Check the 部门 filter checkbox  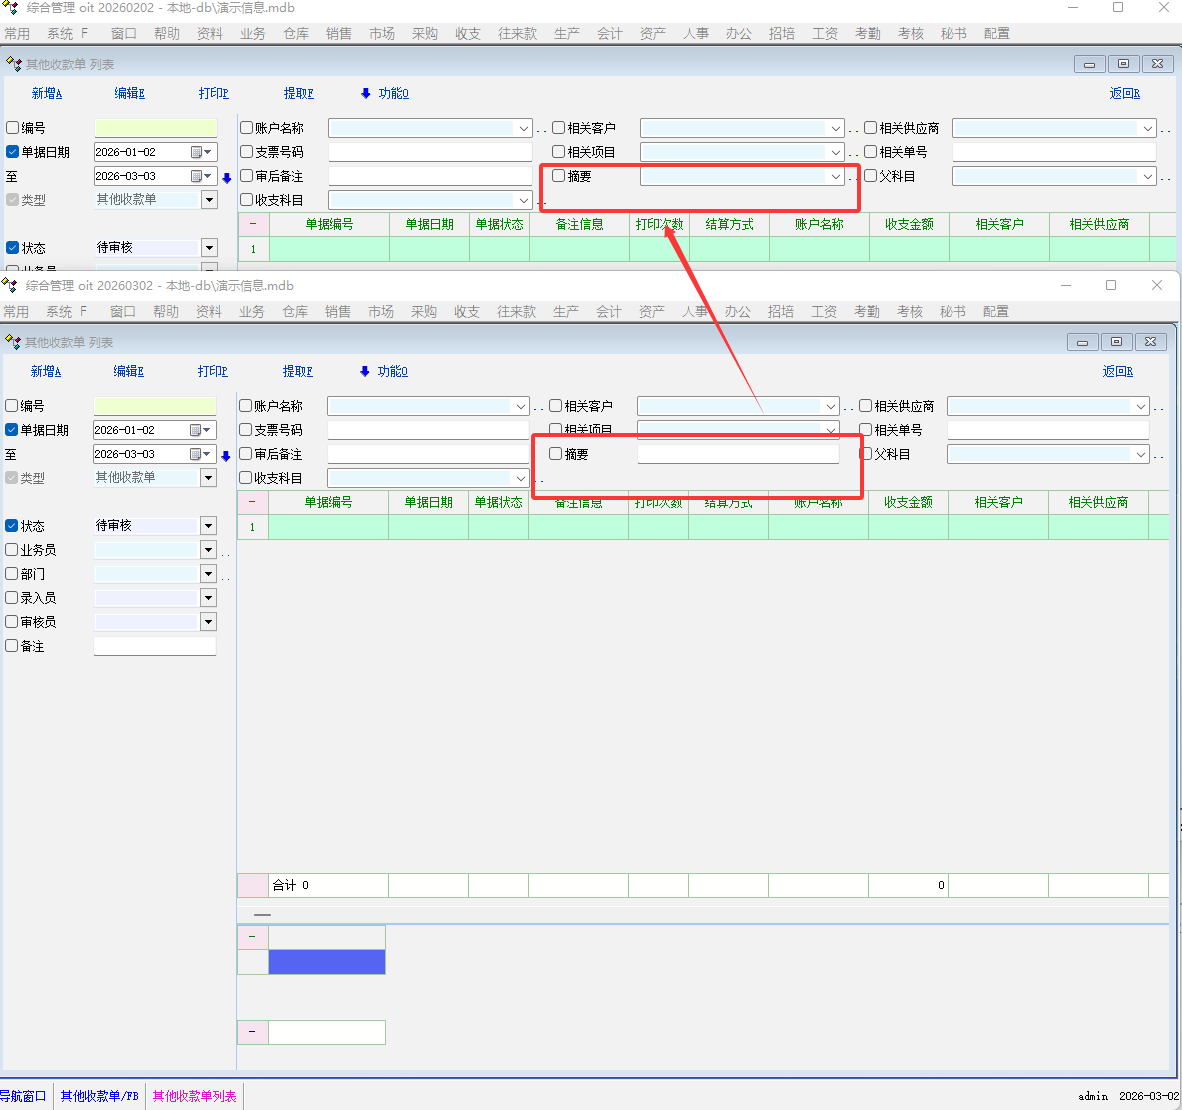click(12, 574)
